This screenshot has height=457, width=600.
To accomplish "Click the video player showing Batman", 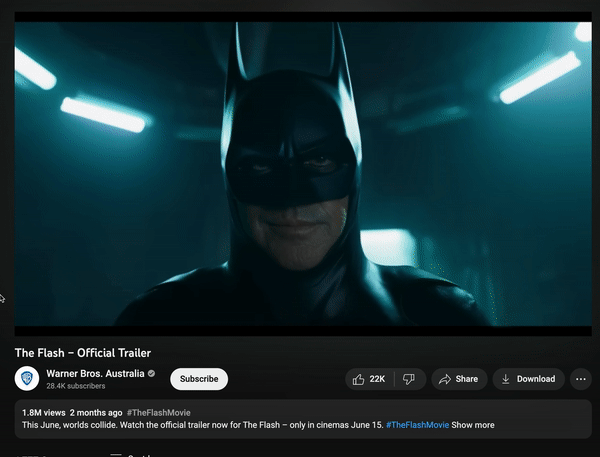I will click(303, 174).
